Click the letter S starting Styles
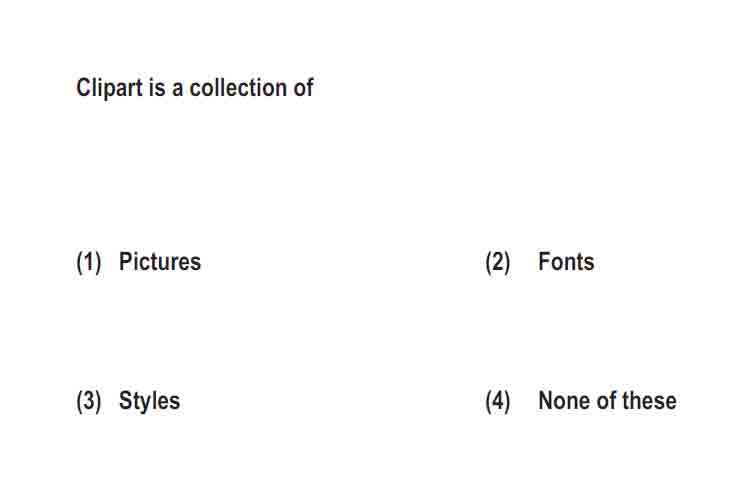 coord(126,401)
